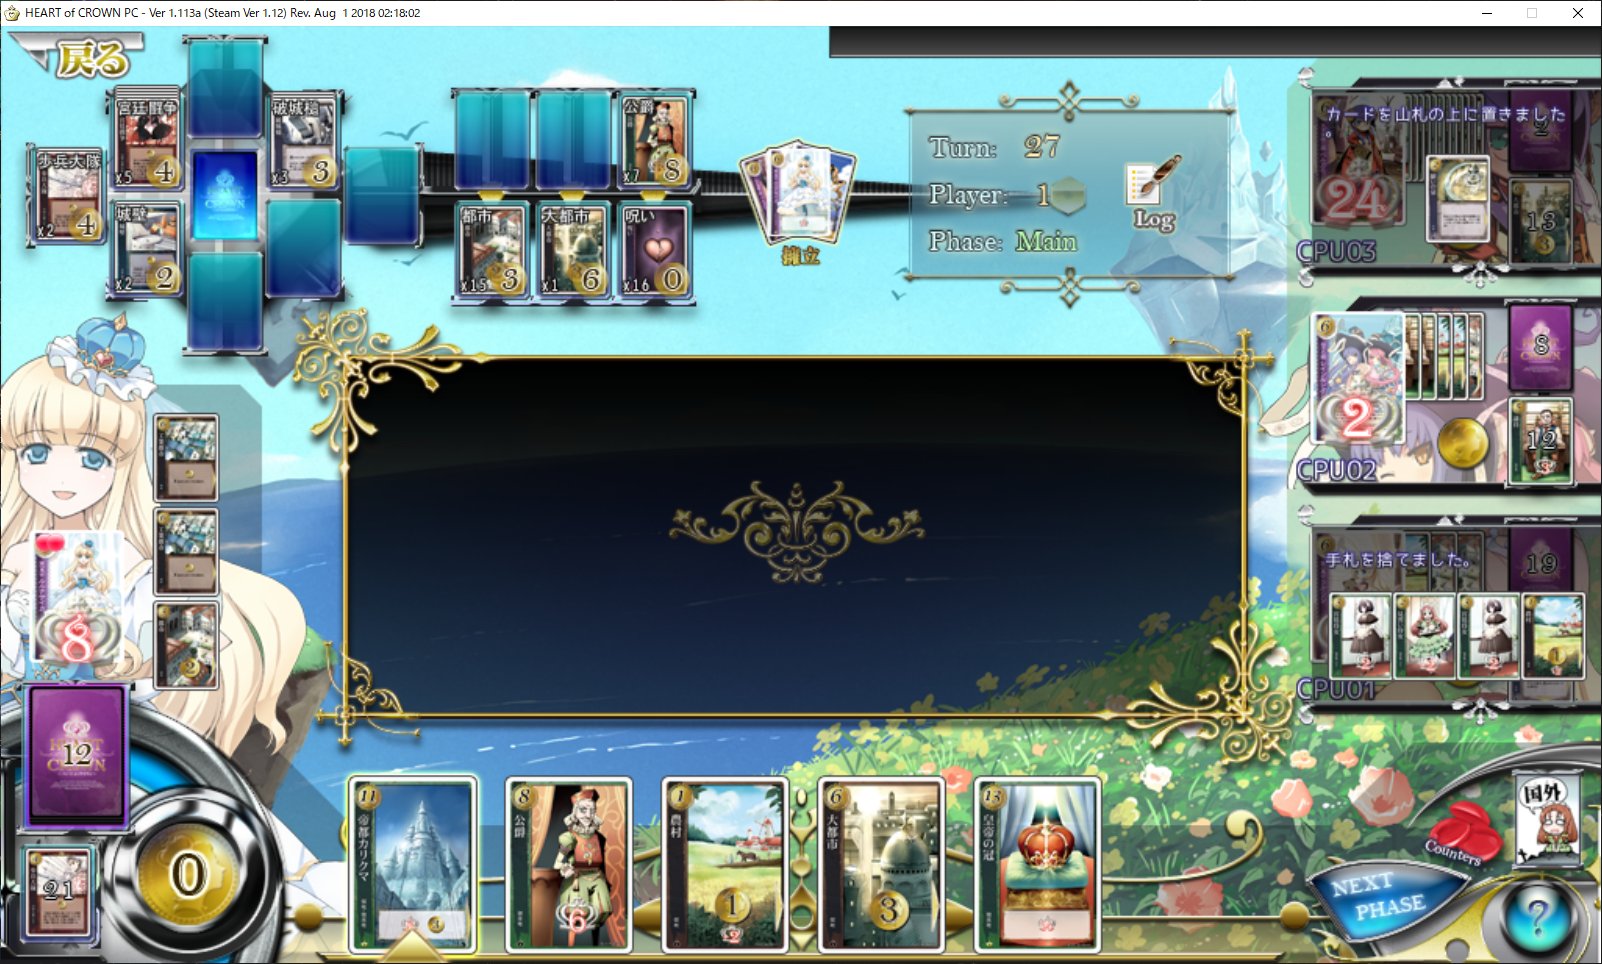Viewport: 1602px width, 964px height.
Task: View CPU03's purple deck showing 2
Action: (x=1541, y=131)
